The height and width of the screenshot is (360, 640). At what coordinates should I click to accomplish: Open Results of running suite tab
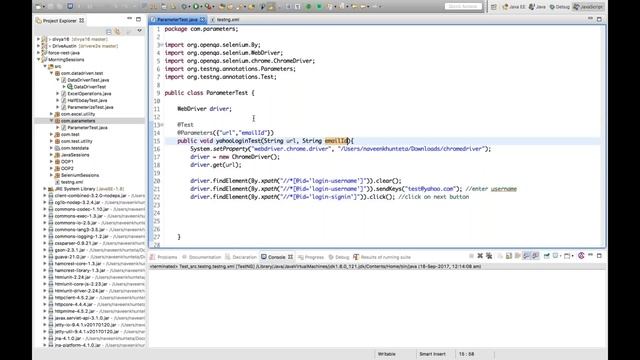pos(382,257)
